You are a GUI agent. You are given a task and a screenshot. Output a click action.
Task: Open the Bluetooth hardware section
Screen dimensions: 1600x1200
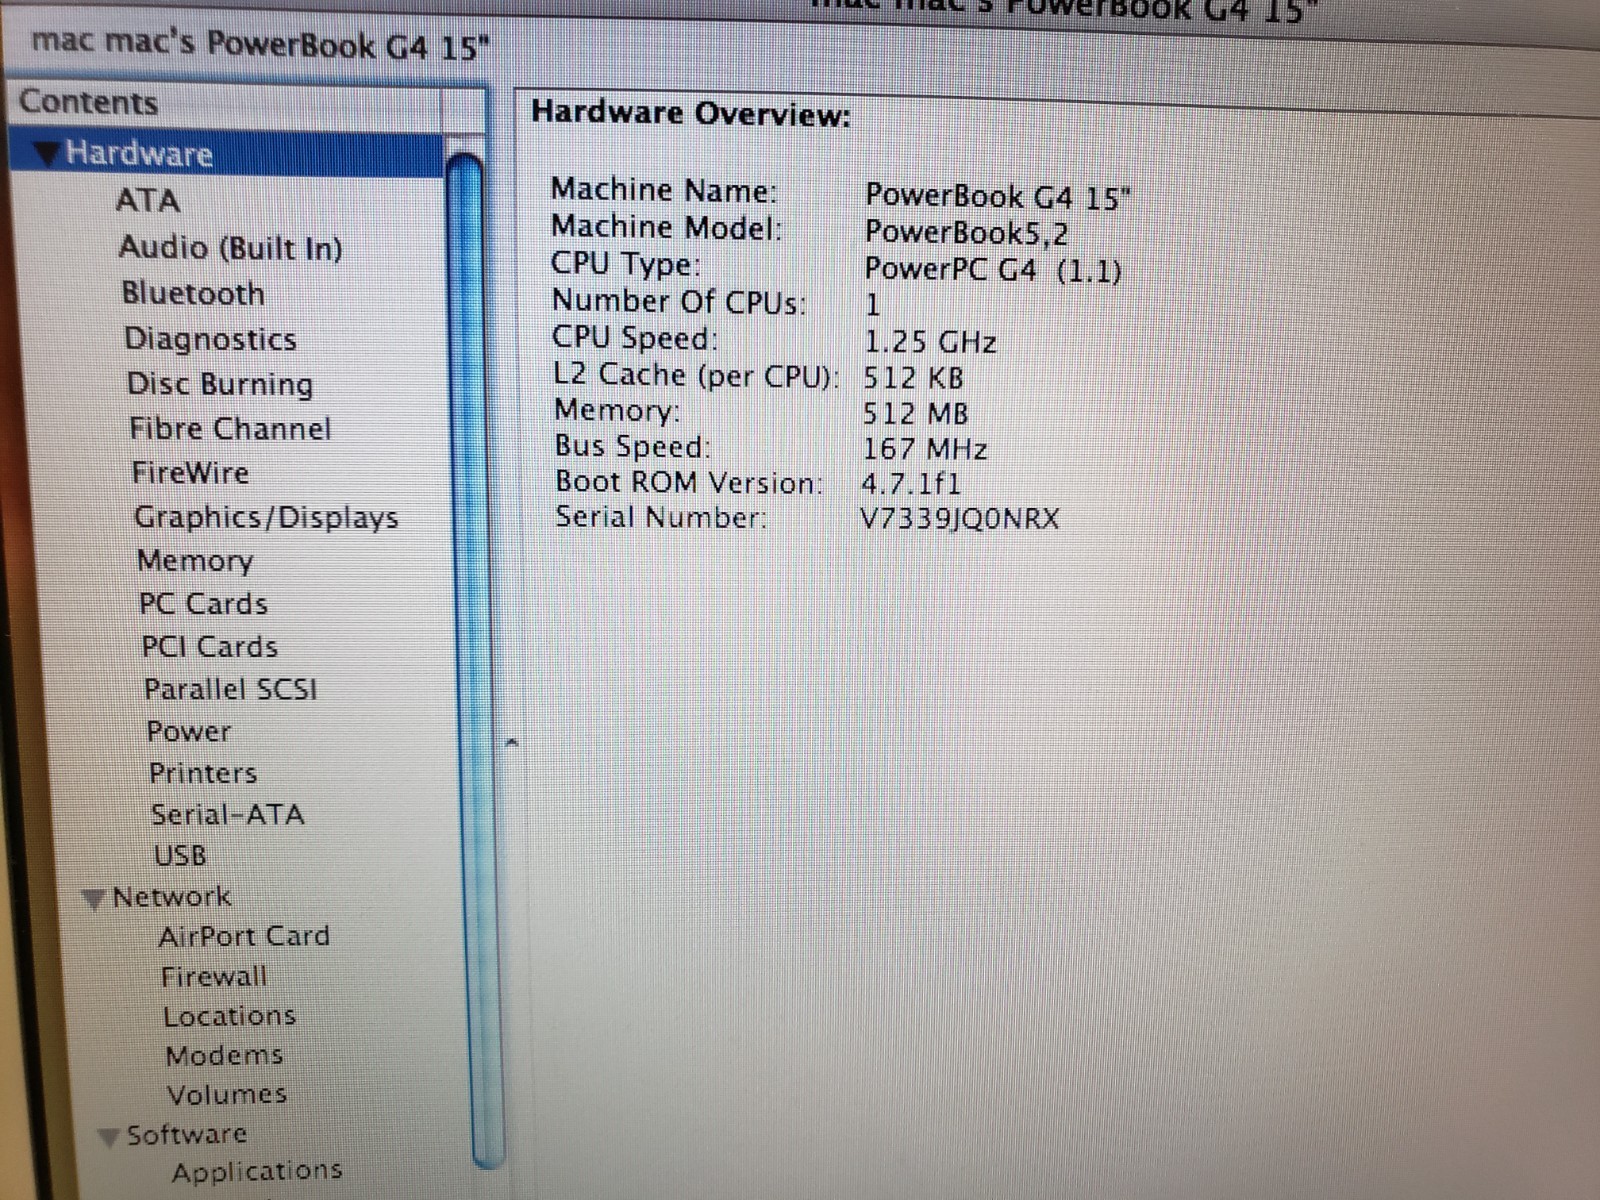point(193,293)
